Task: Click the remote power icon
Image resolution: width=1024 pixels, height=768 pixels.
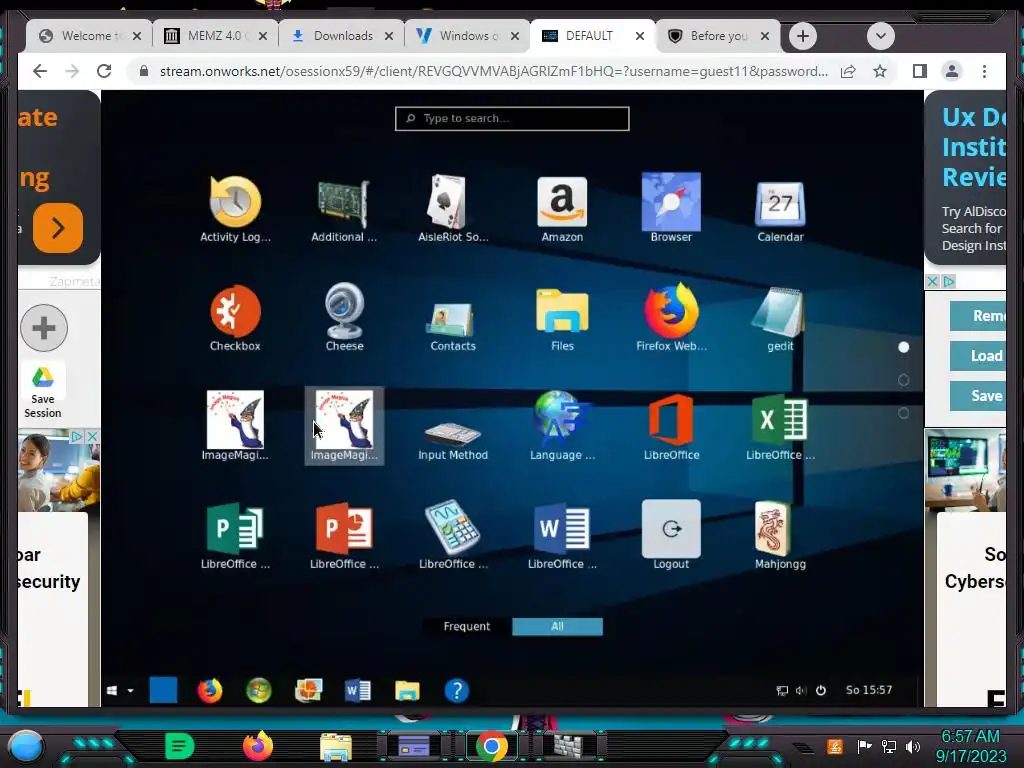Action: point(821,690)
